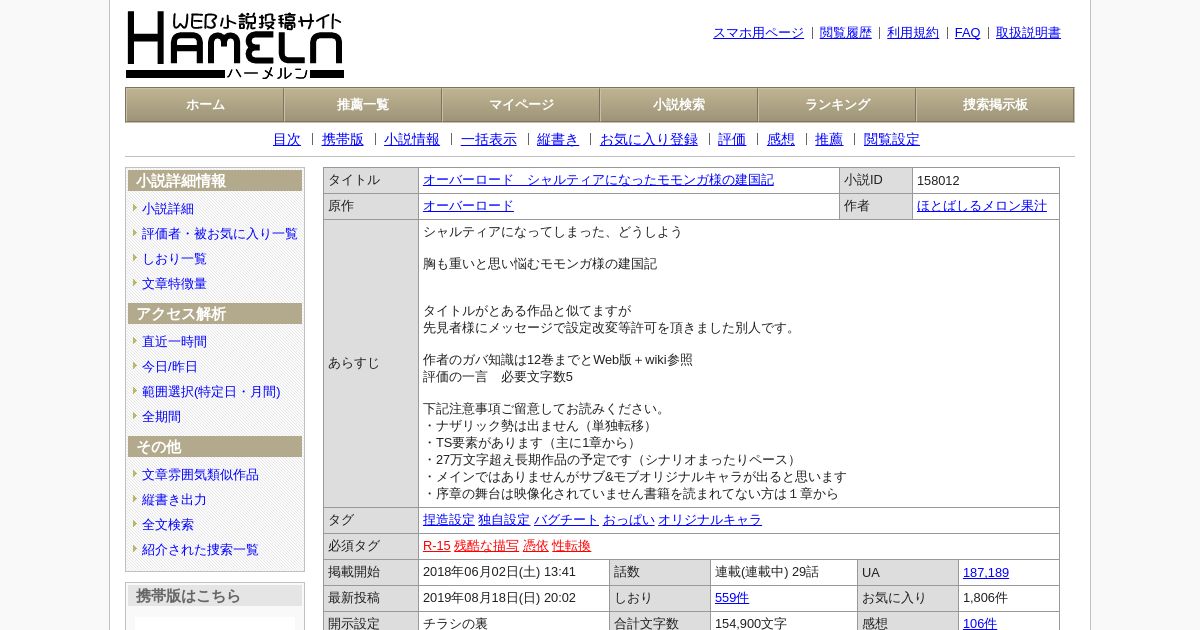Open the UA count 187,189 link

click(986, 573)
